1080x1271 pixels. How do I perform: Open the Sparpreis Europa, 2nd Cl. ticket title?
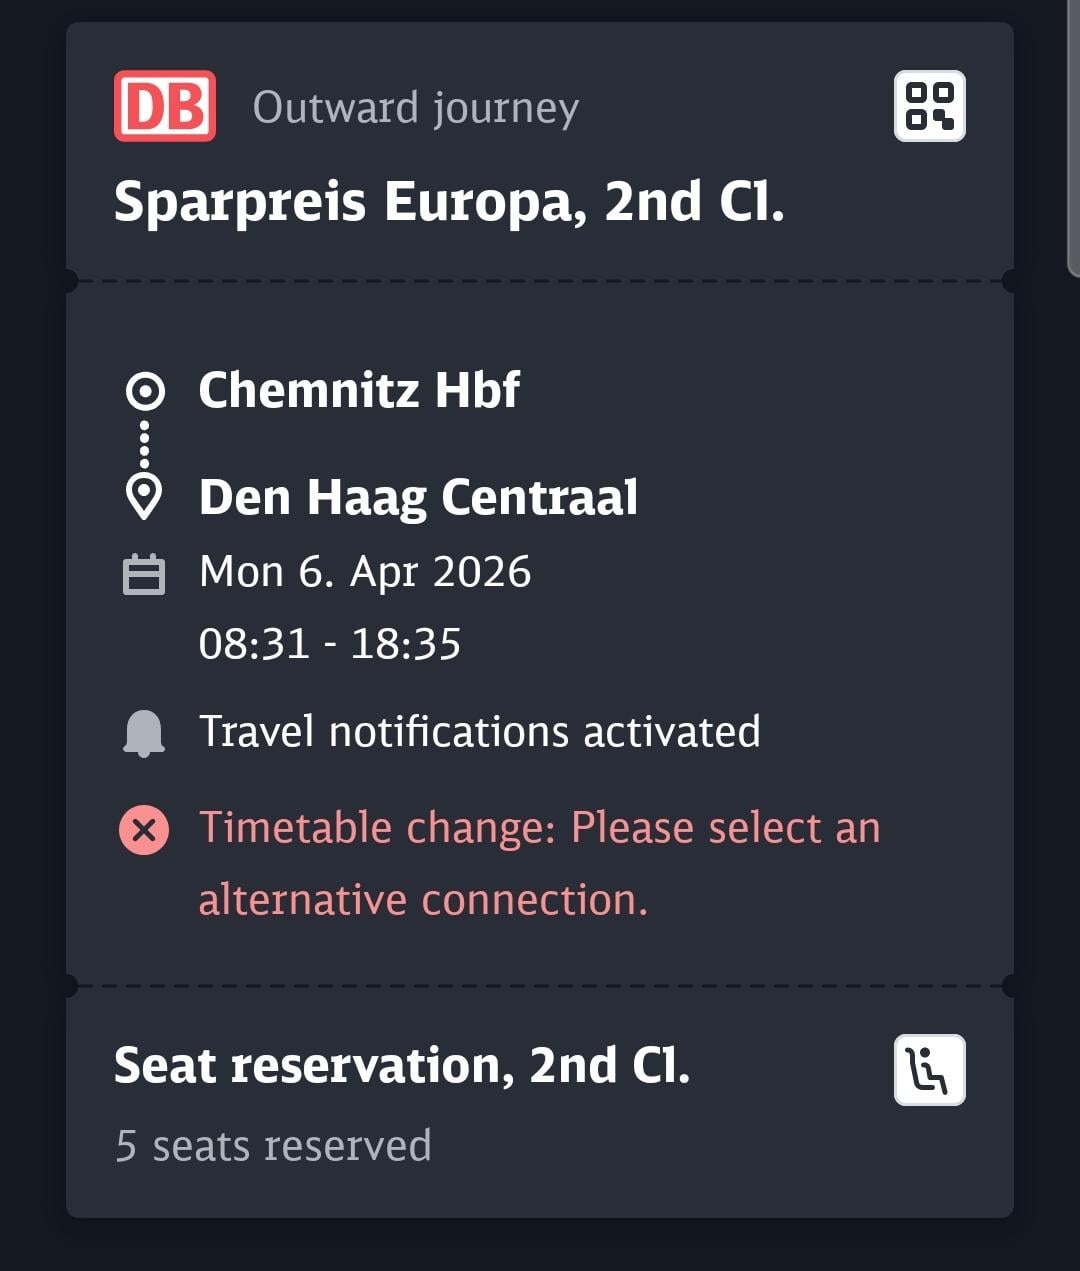(x=449, y=202)
